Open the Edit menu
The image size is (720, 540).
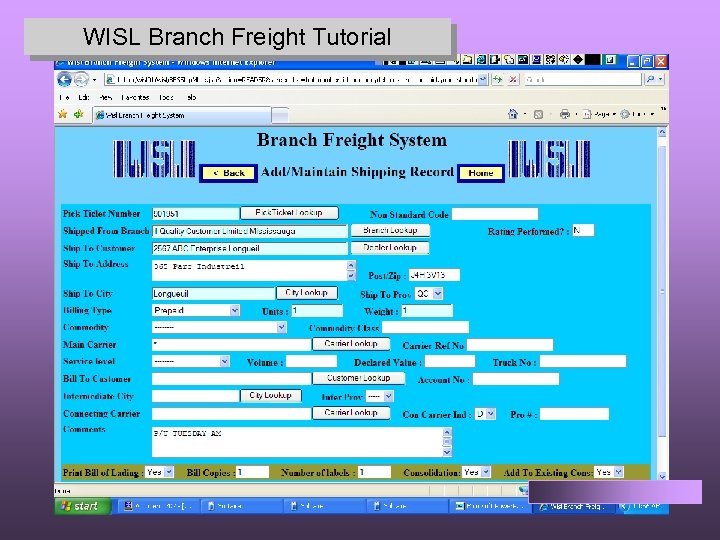[x=84, y=97]
